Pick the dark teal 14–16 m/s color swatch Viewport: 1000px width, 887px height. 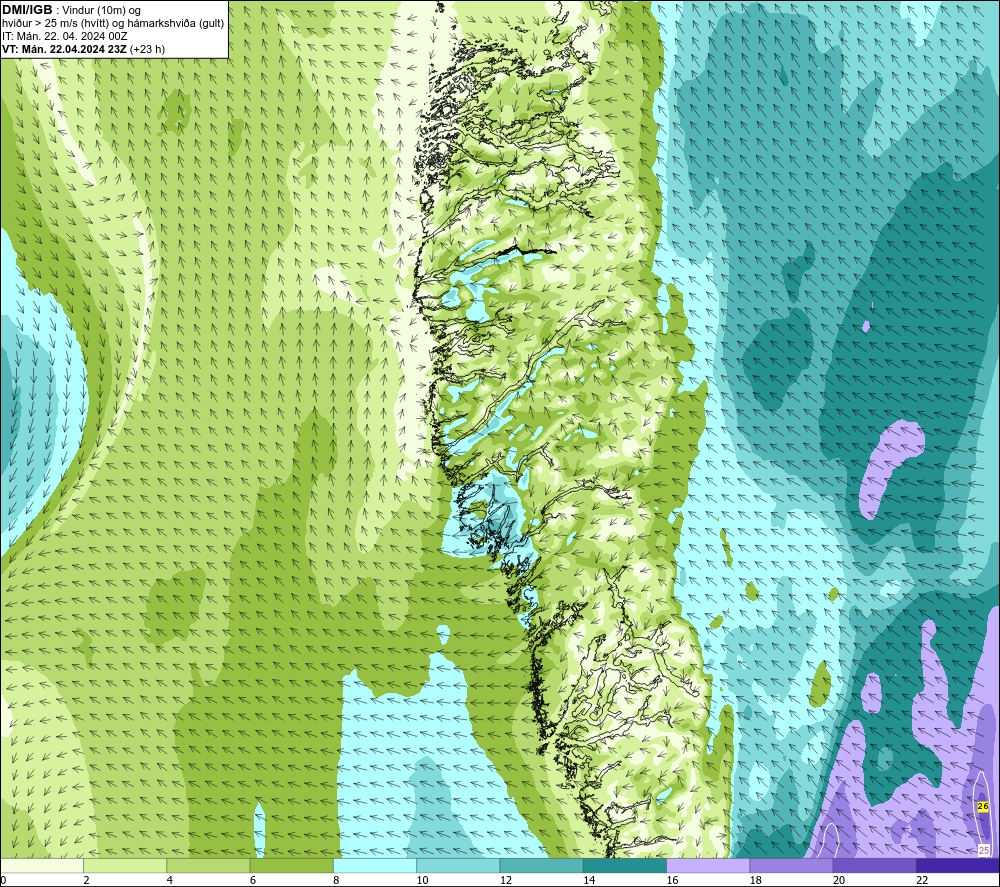pos(625,865)
